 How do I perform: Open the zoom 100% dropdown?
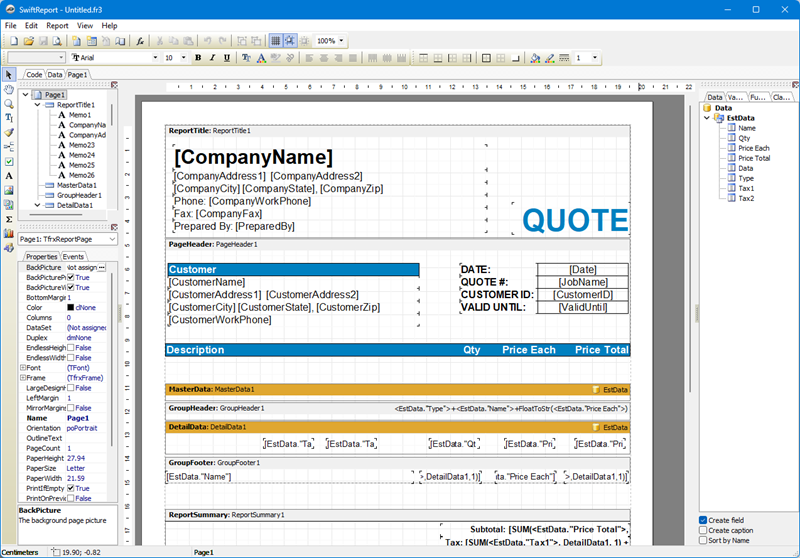[341, 41]
